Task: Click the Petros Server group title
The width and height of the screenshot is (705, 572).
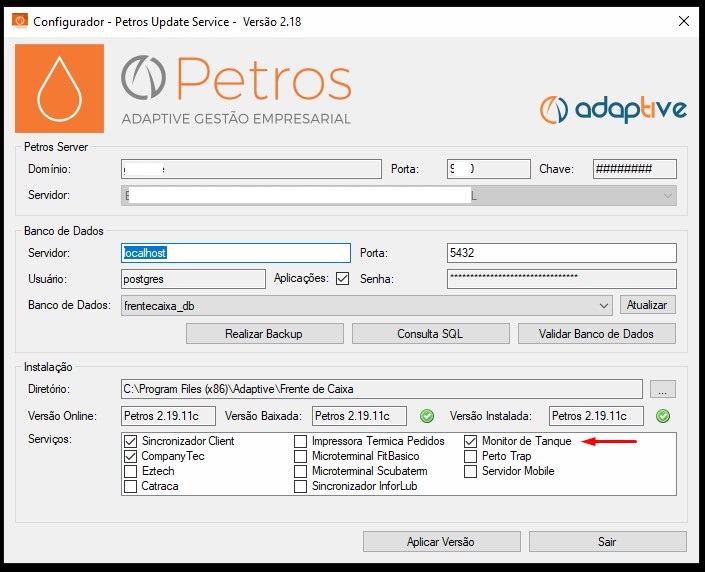Action: [56, 147]
